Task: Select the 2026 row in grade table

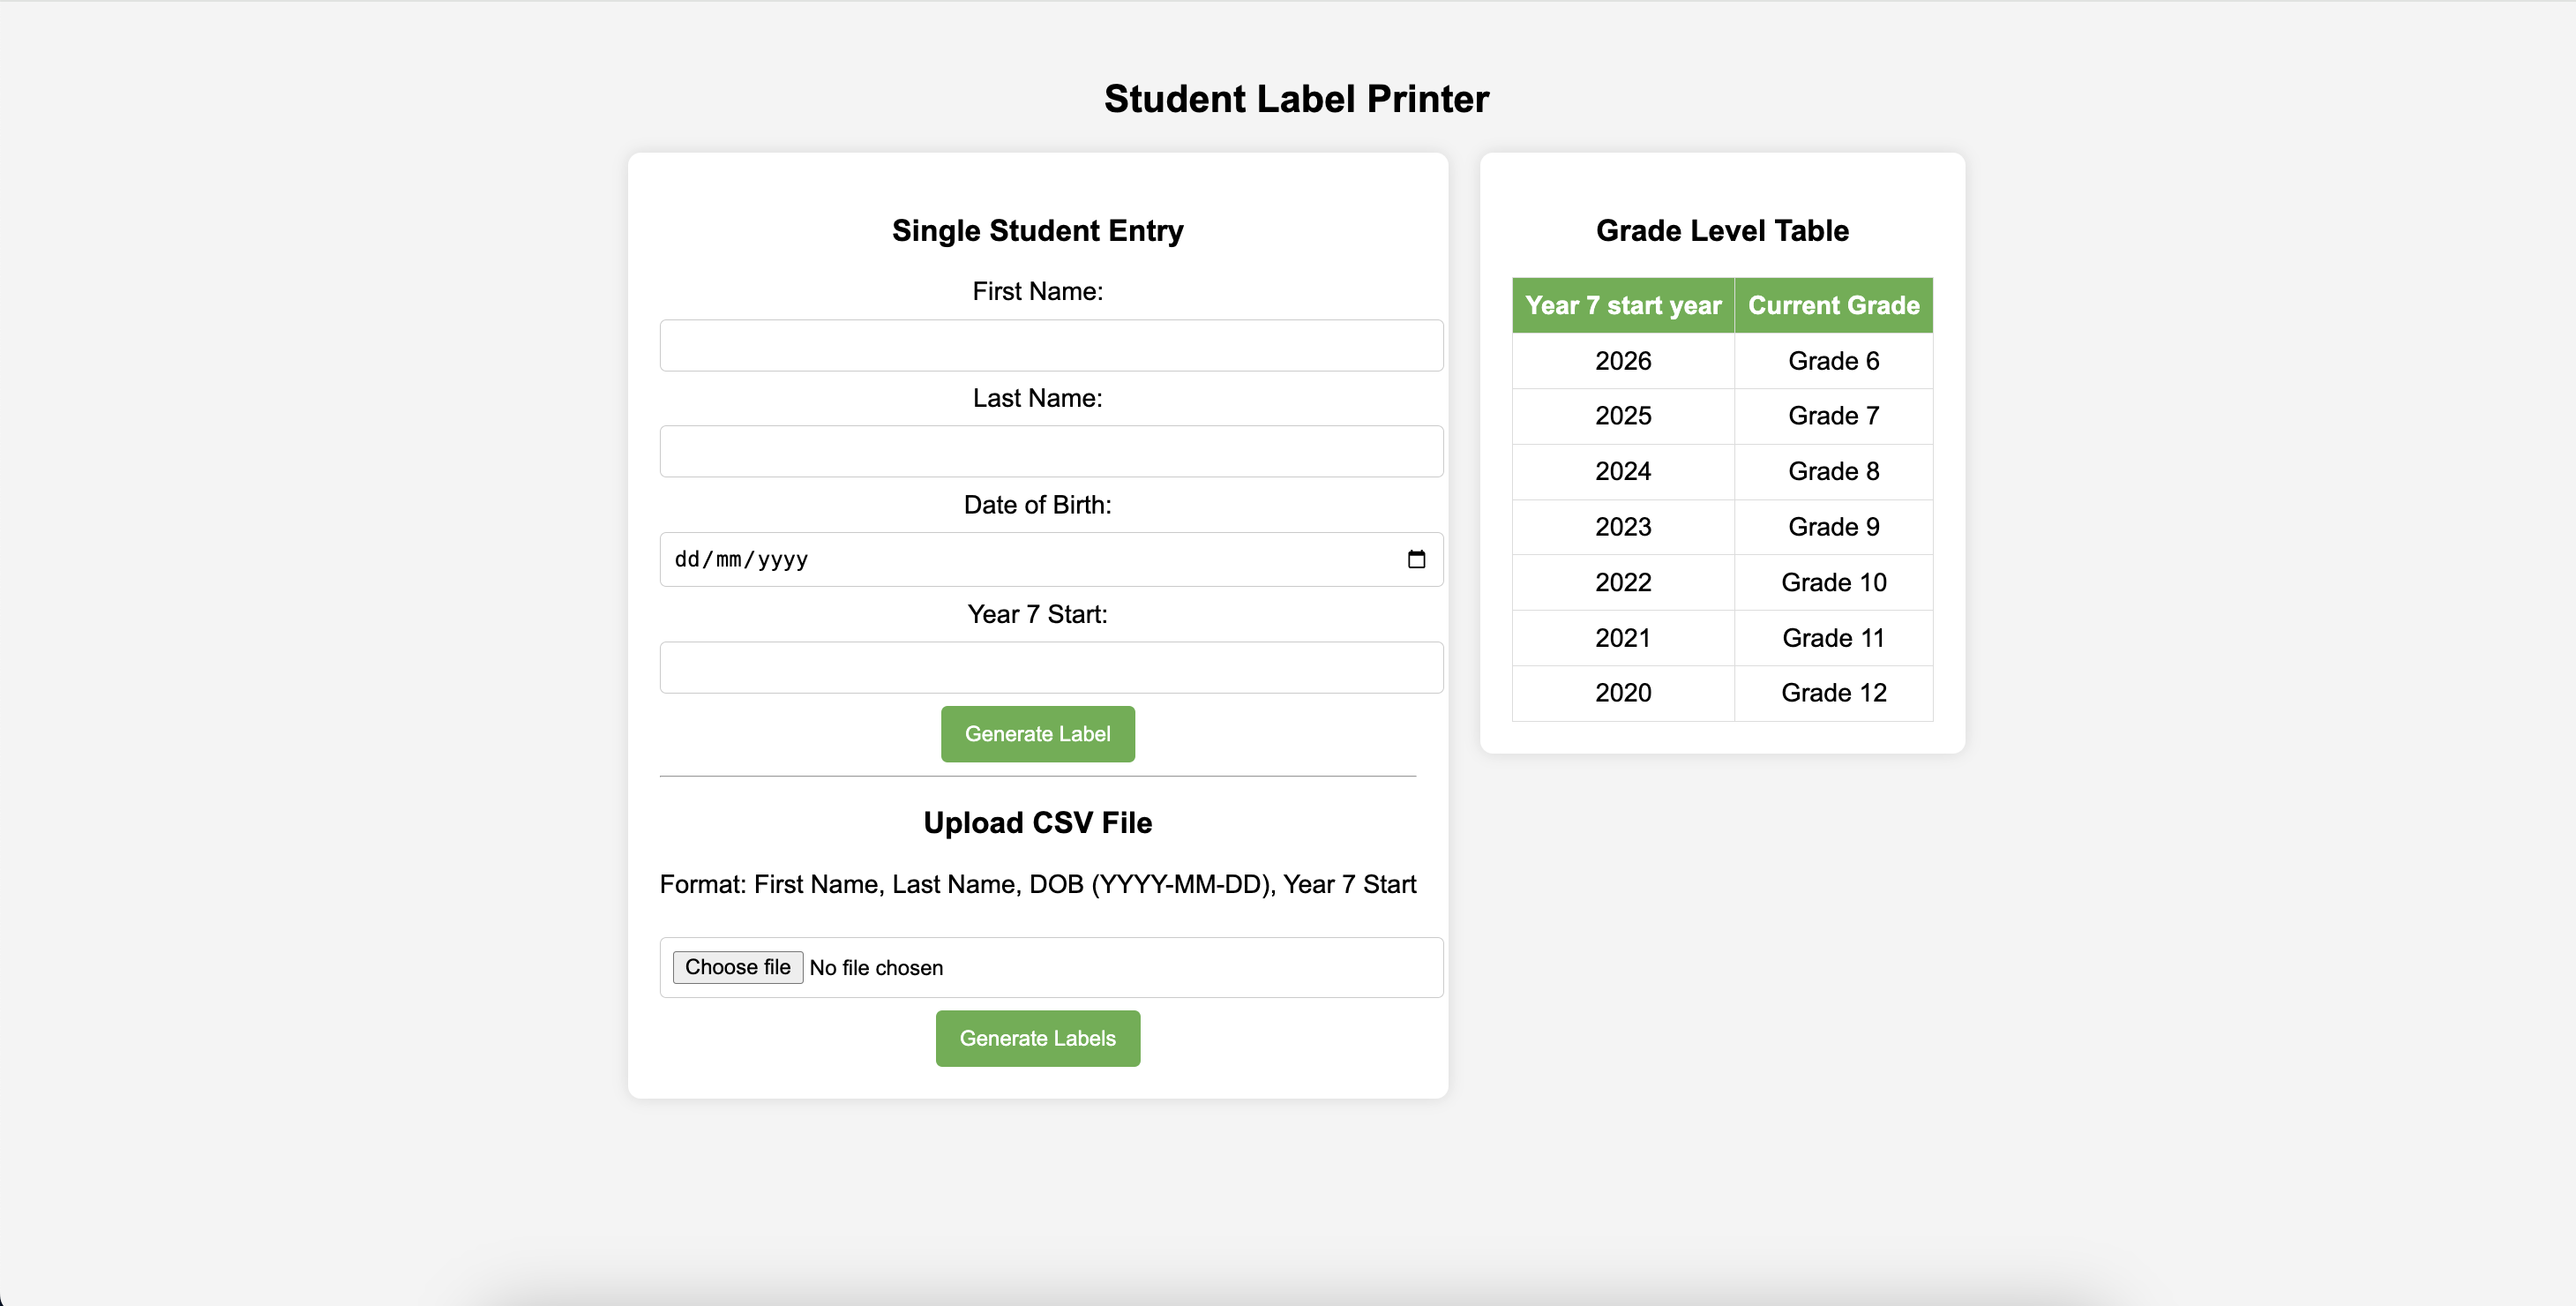Action: [x=1722, y=361]
